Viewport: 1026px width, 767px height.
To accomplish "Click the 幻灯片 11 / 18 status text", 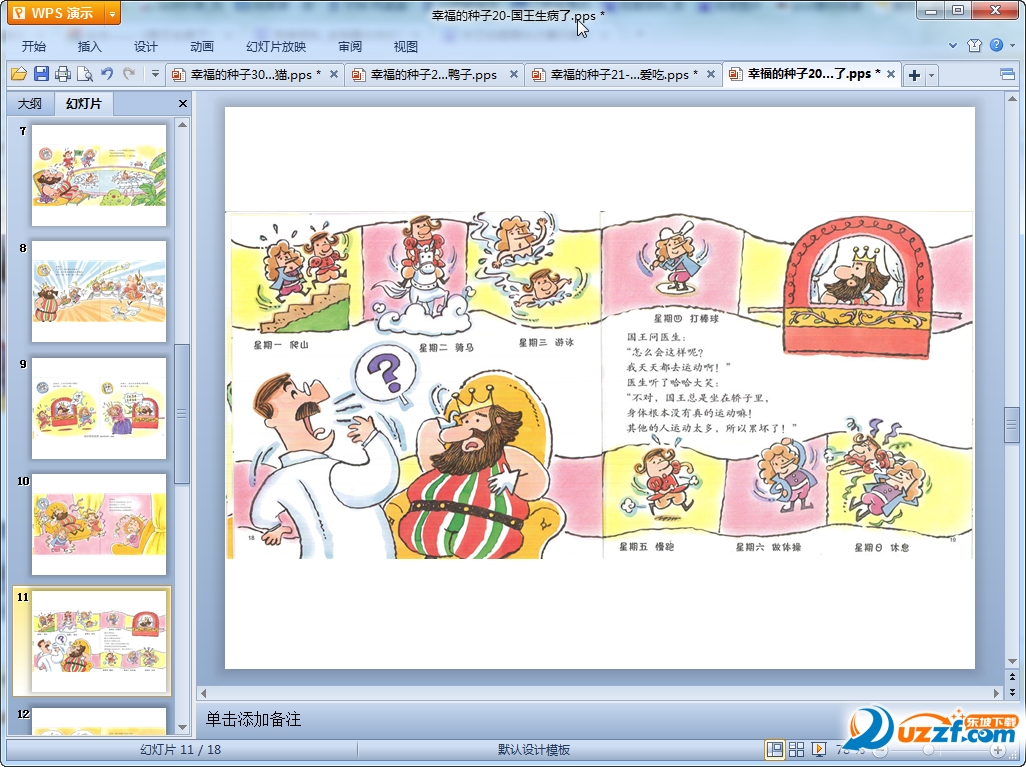I will click(x=181, y=749).
